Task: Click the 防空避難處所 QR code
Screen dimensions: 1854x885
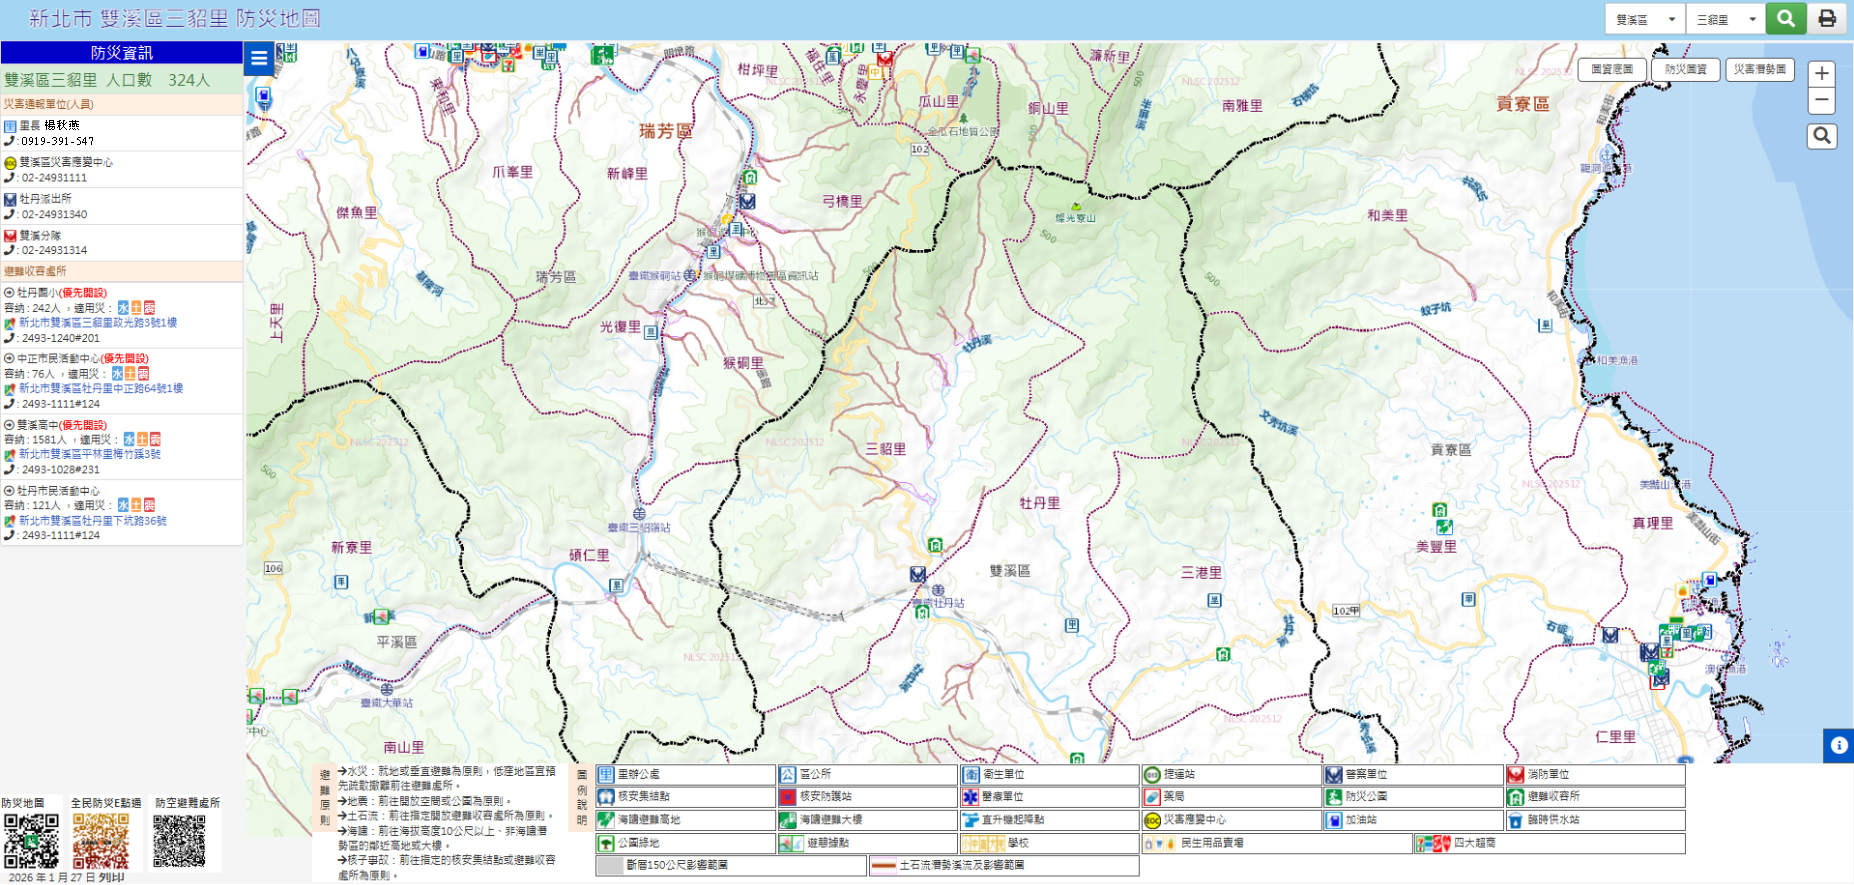Action: 180,842
